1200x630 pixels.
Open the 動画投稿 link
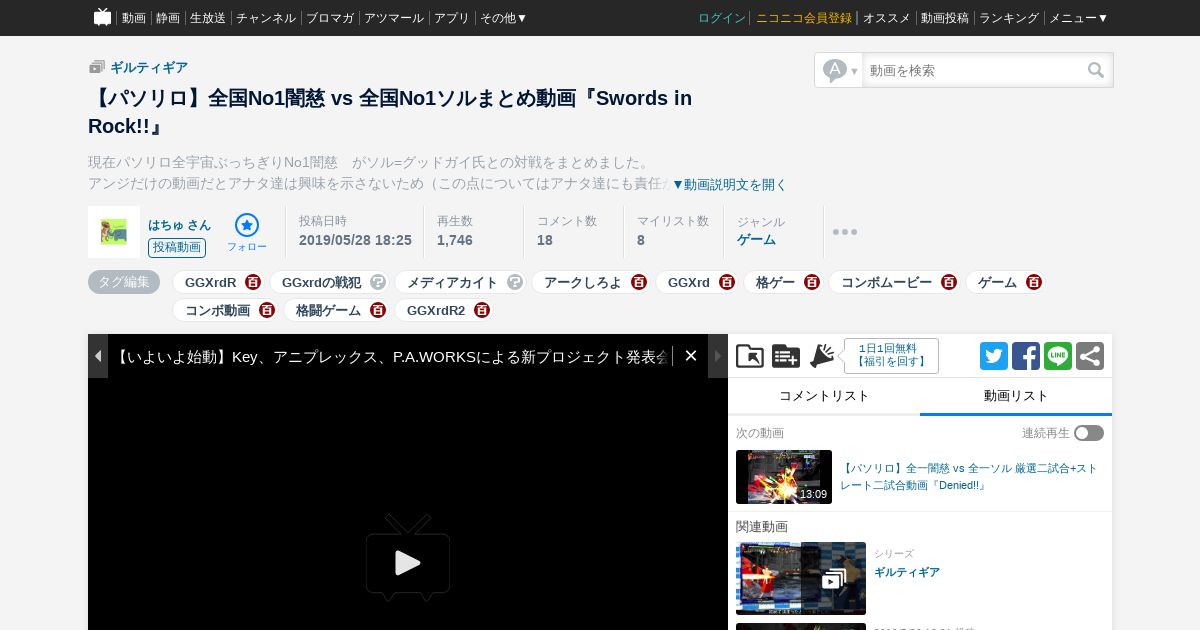tap(945, 18)
